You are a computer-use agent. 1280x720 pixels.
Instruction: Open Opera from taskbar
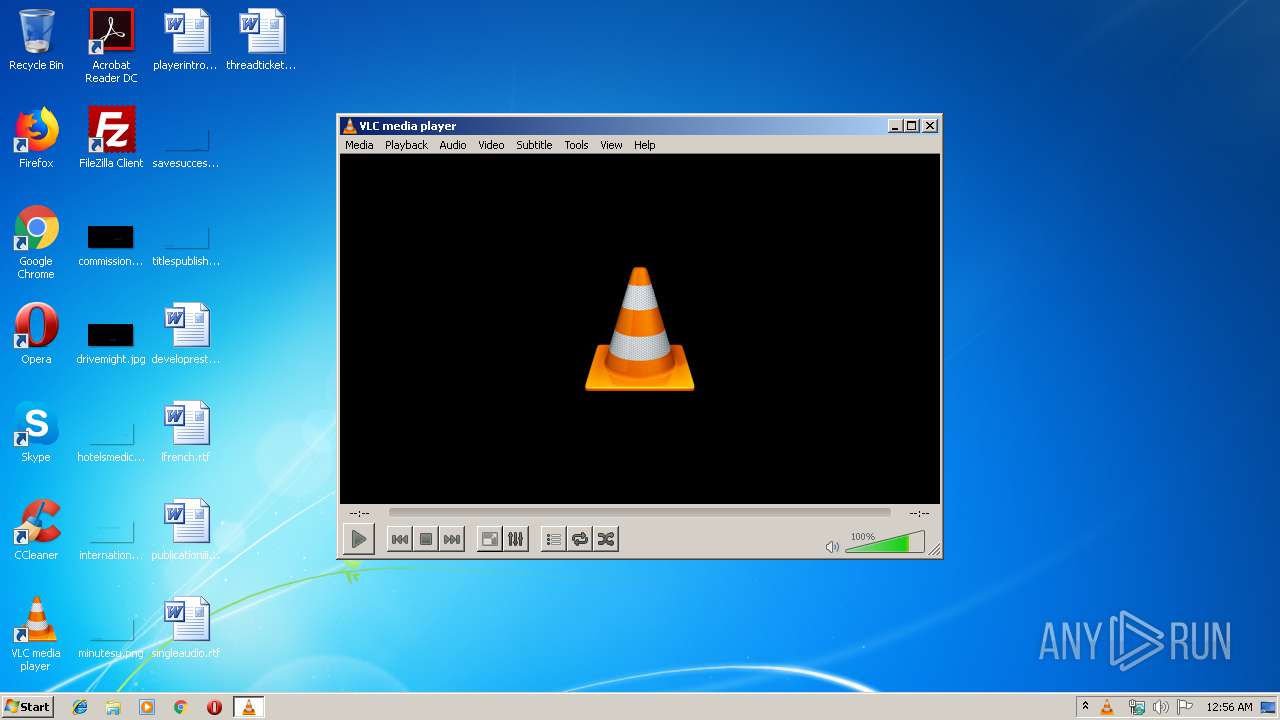214,707
